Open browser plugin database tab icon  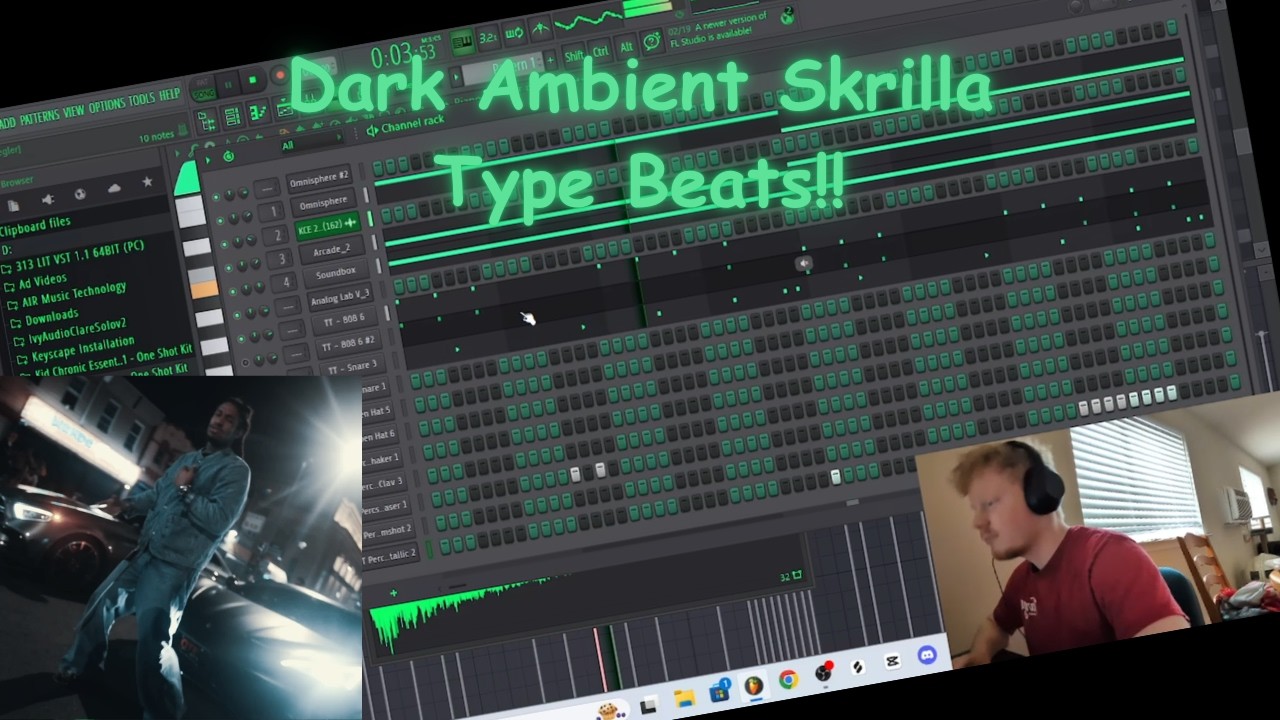click(x=80, y=194)
